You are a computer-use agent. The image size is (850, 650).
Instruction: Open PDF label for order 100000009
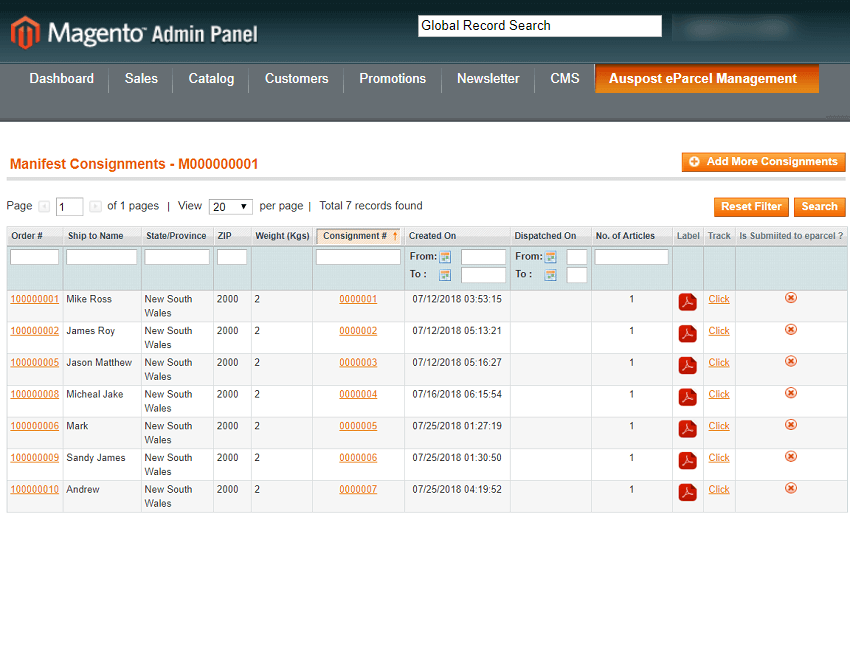click(687, 460)
